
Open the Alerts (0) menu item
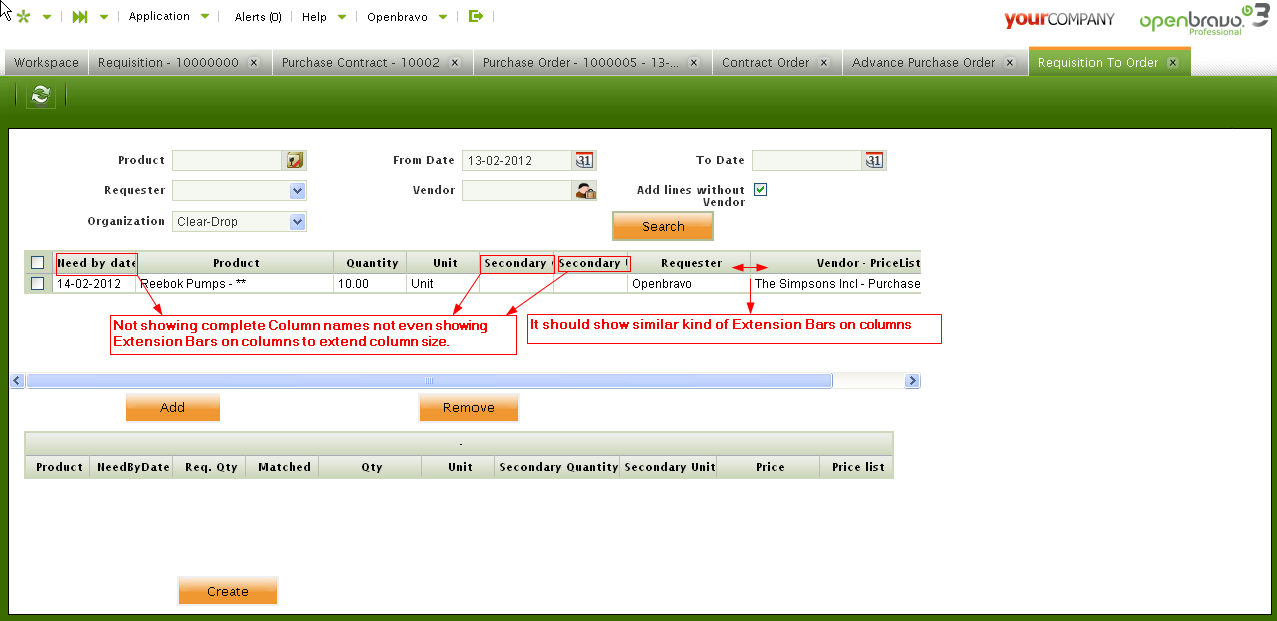pyautogui.click(x=258, y=17)
